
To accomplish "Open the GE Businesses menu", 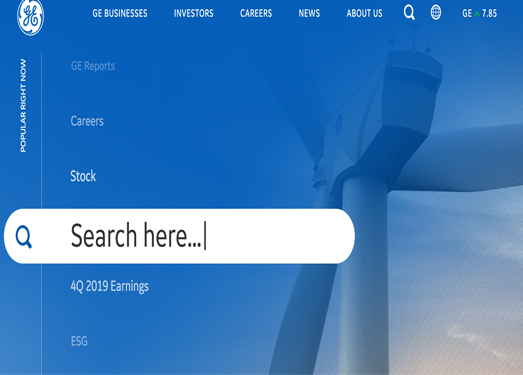I will point(120,13).
